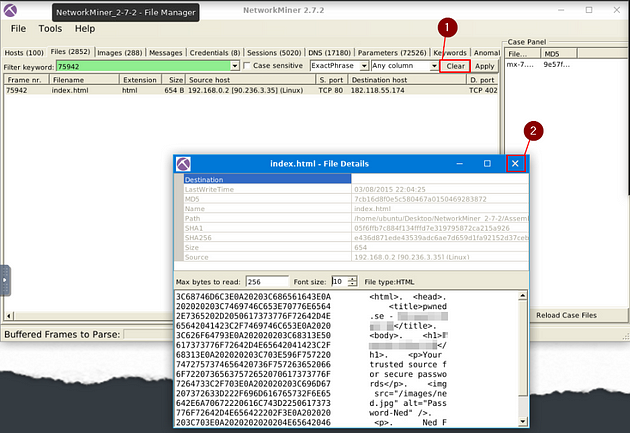The width and height of the screenshot is (630, 433).
Task: Sort by the Size column header
Action: tap(174, 80)
